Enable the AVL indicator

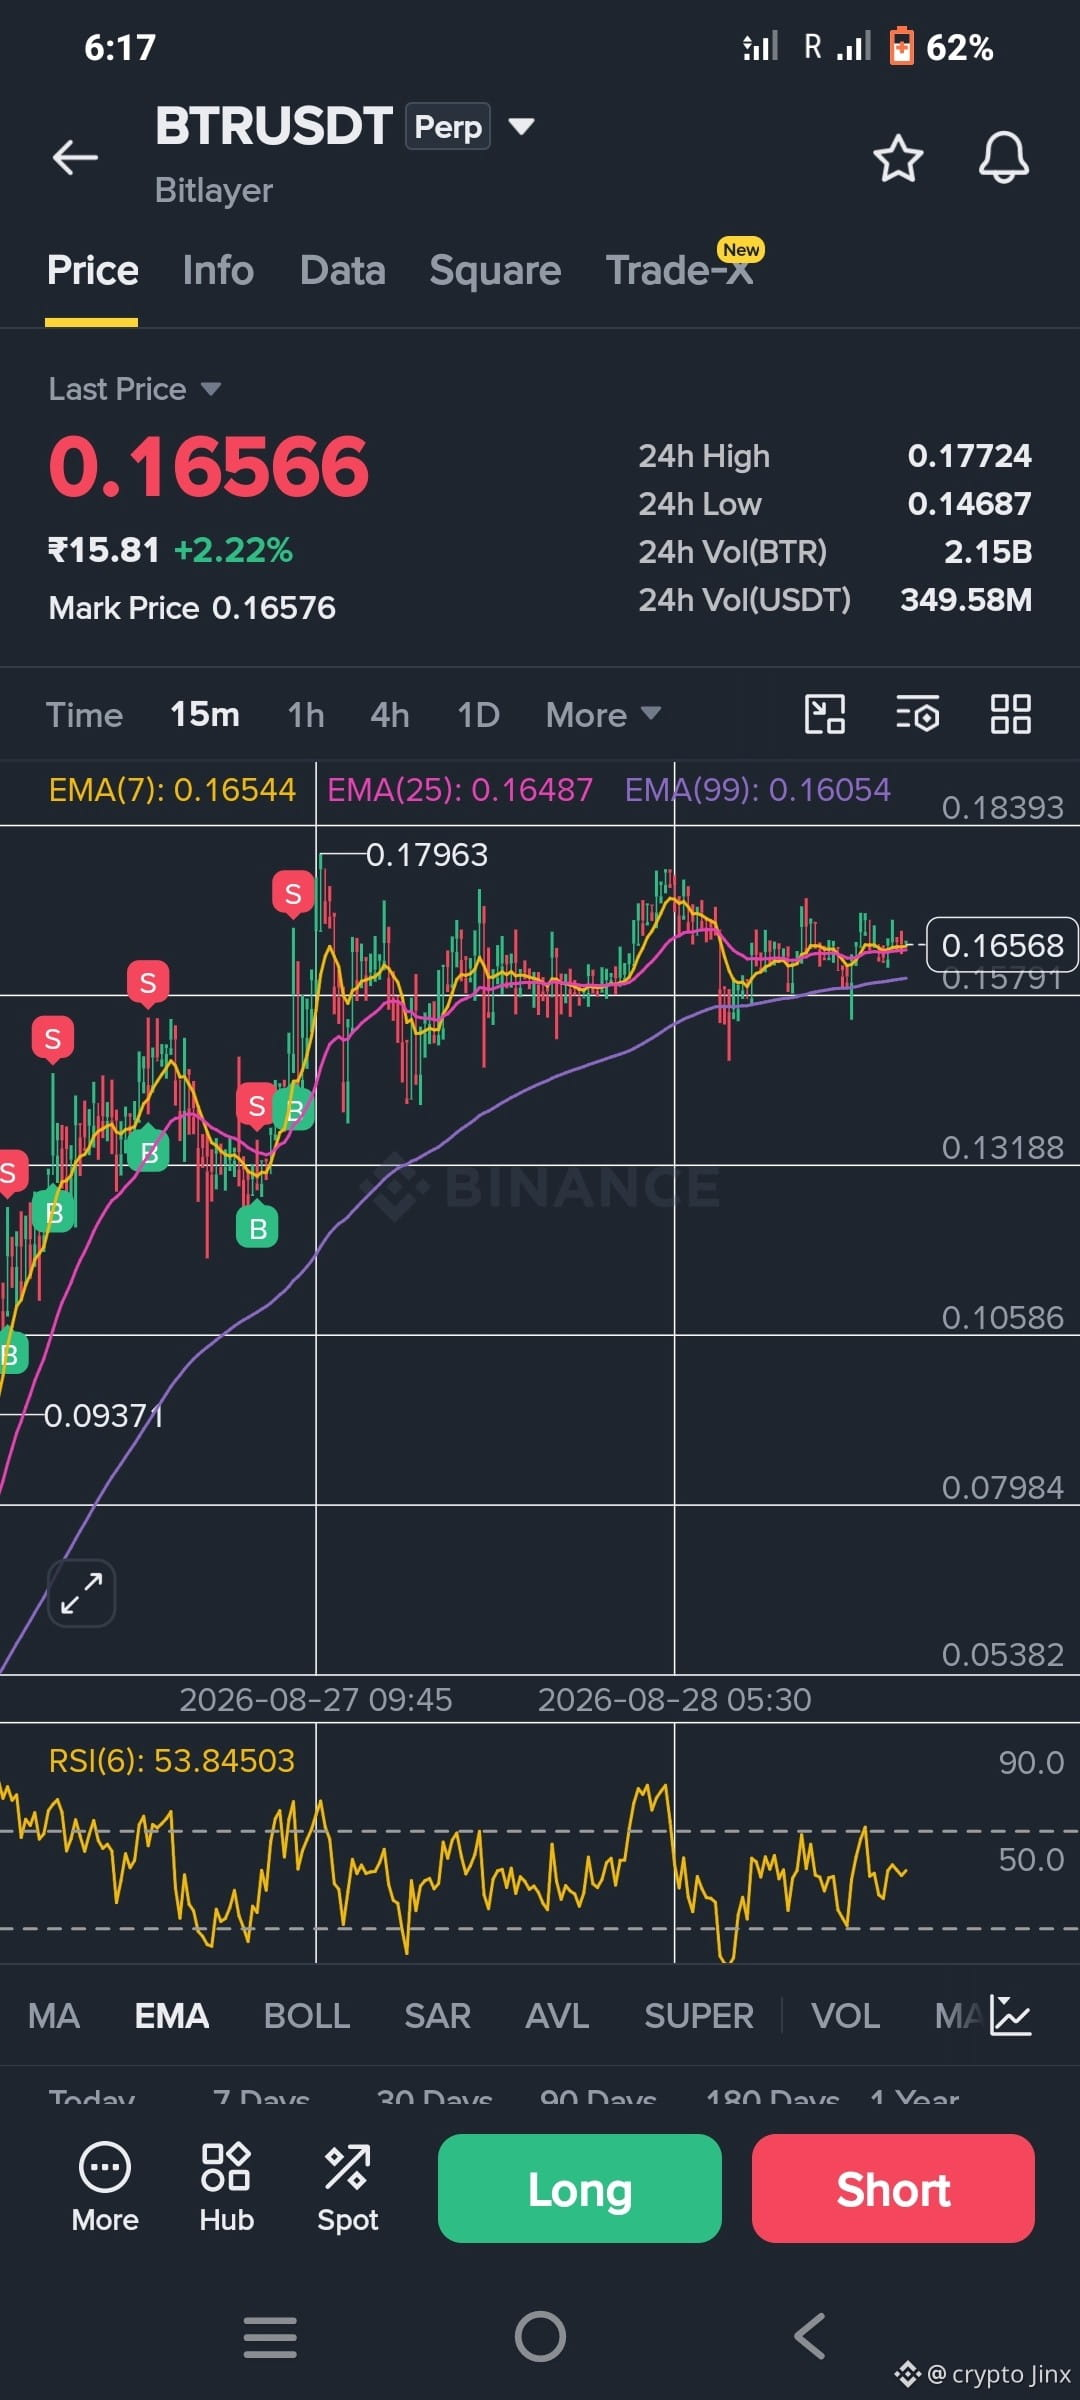point(557,2016)
